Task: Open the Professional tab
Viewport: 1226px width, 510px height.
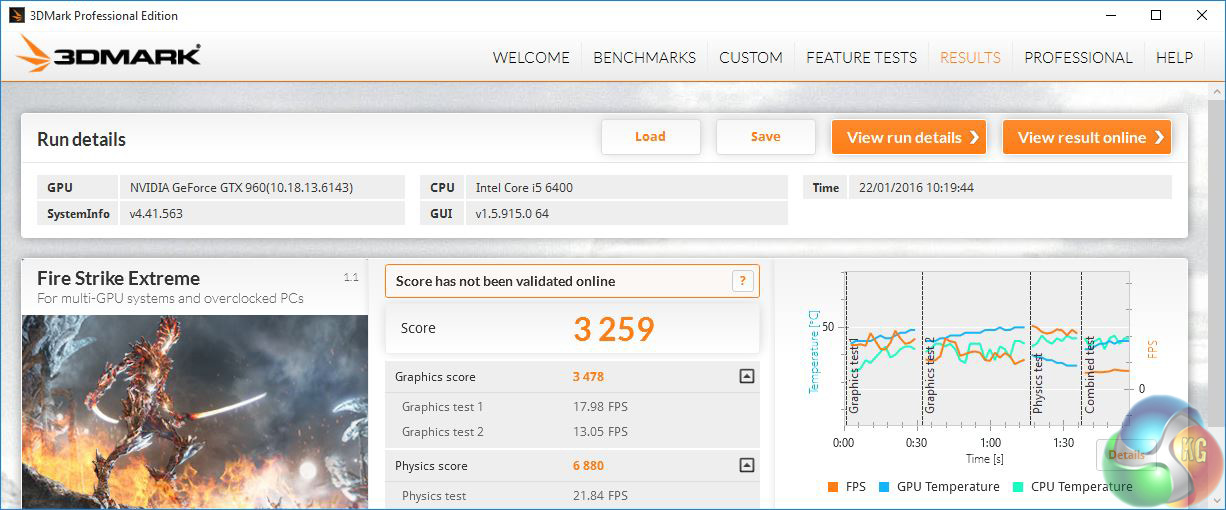Action: (x=1078, y=57)
